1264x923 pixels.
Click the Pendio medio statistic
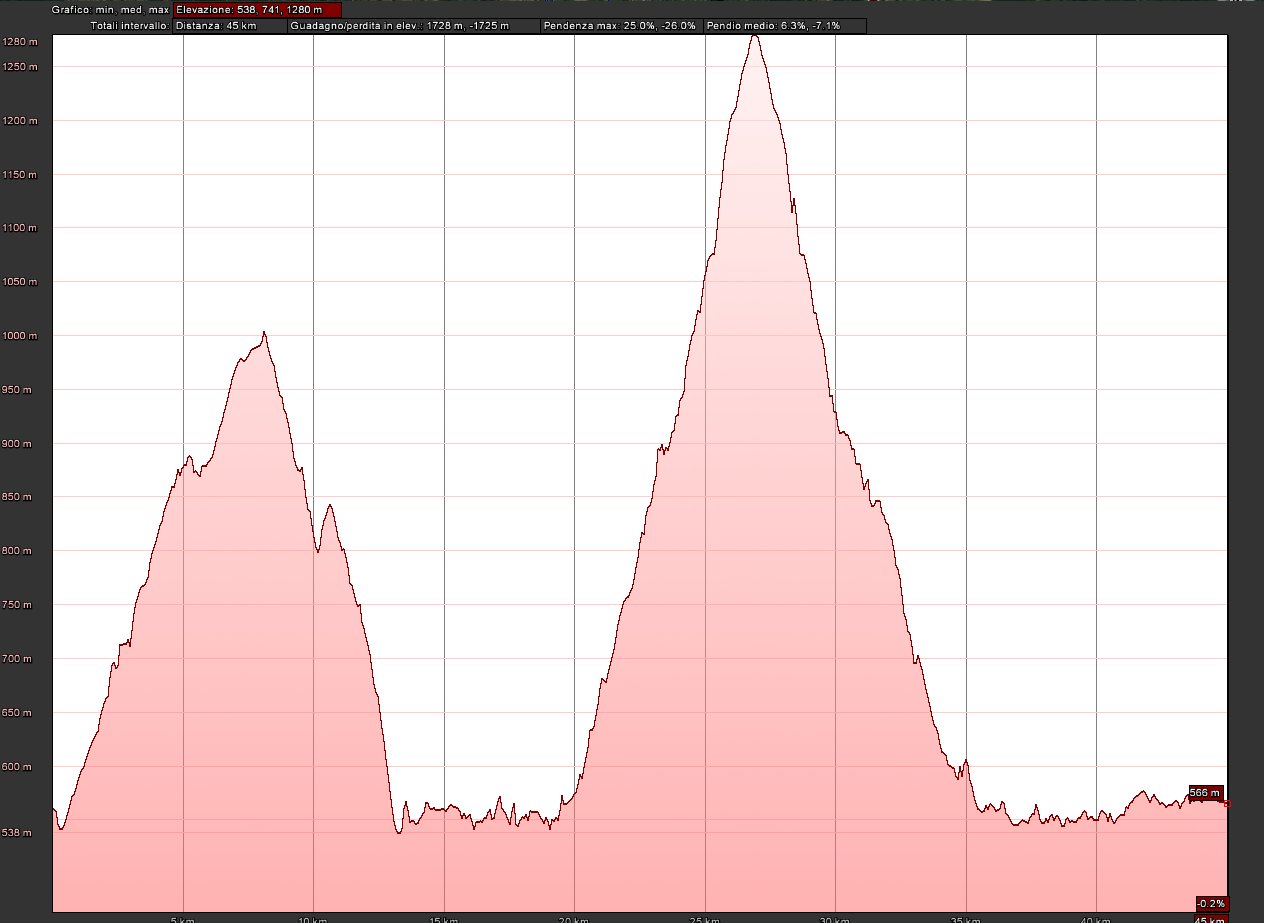point(784,25)
